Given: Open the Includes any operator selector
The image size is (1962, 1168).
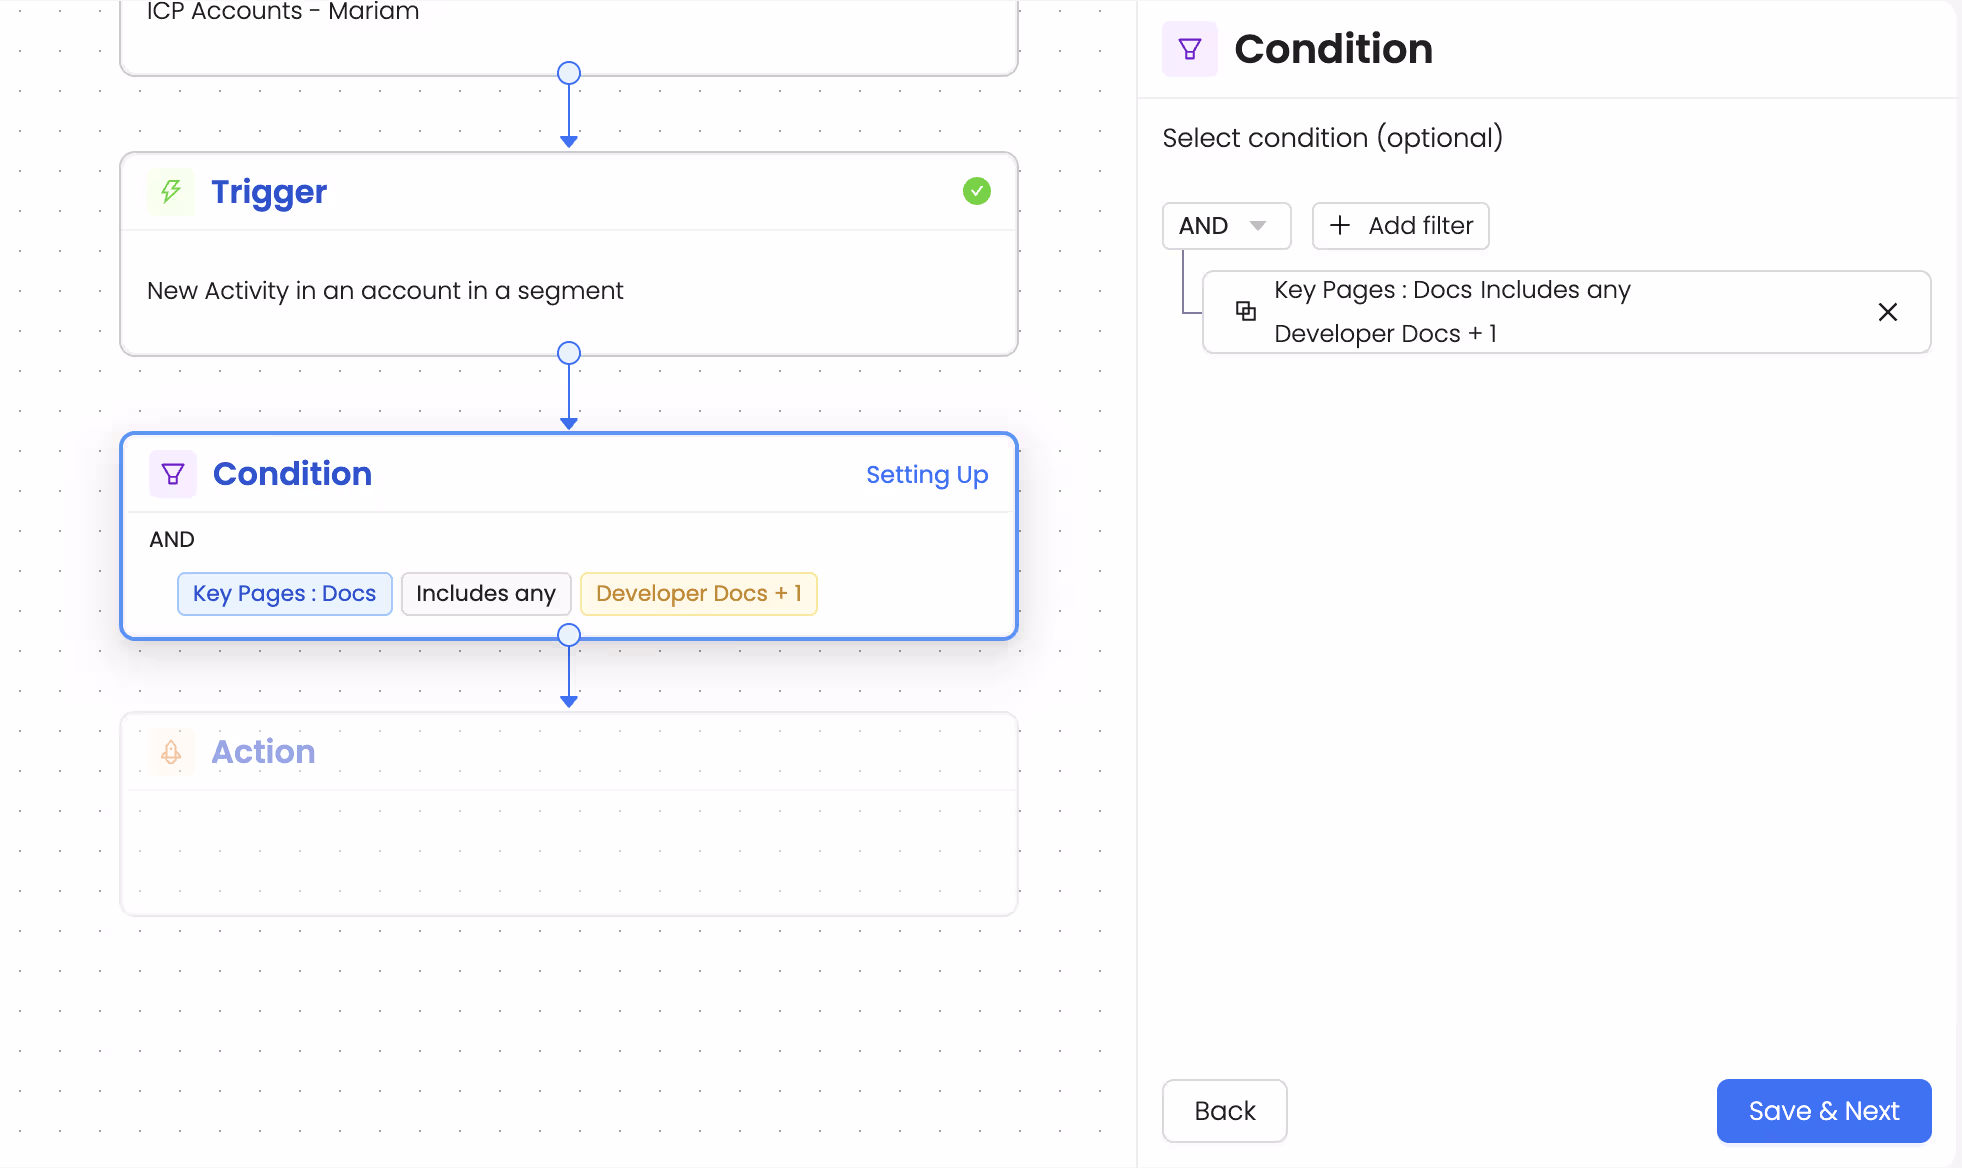Looking at the screenshot, I should tap(486, 593).
